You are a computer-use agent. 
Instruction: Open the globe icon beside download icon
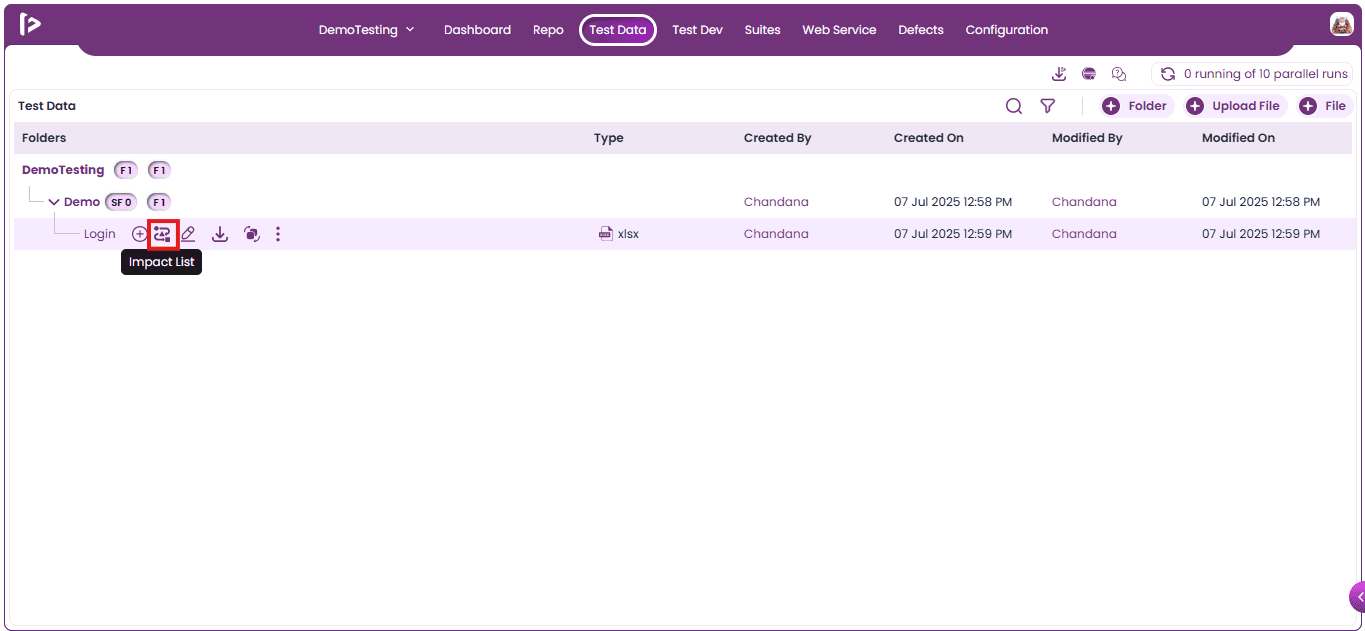[x=1089, y=74]
